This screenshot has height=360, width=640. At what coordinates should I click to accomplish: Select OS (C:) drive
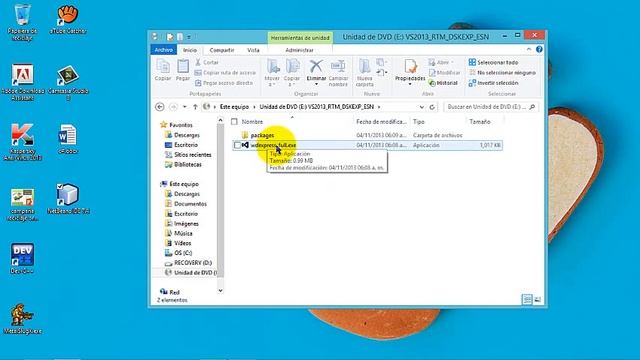click(x=183, y=253)
